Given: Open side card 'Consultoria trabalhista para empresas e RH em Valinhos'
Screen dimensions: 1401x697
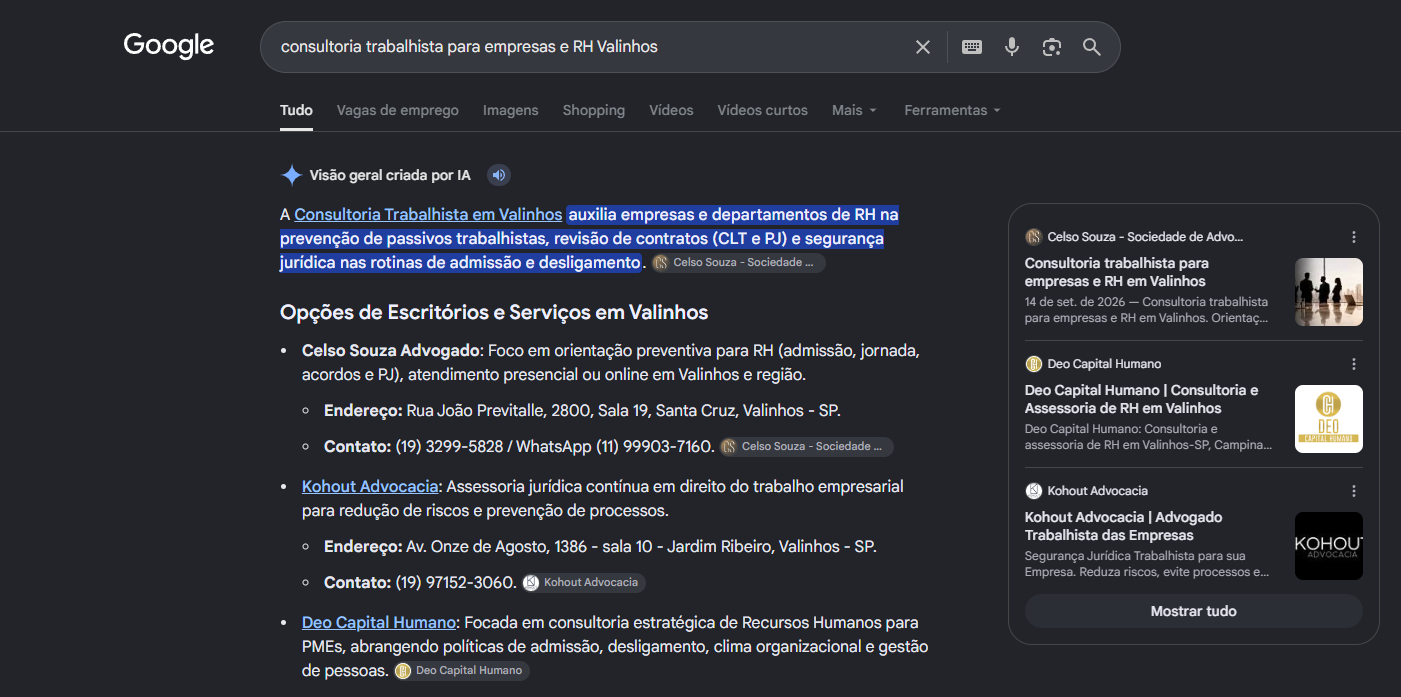Looking at the screenshot, I should 1116,272.
